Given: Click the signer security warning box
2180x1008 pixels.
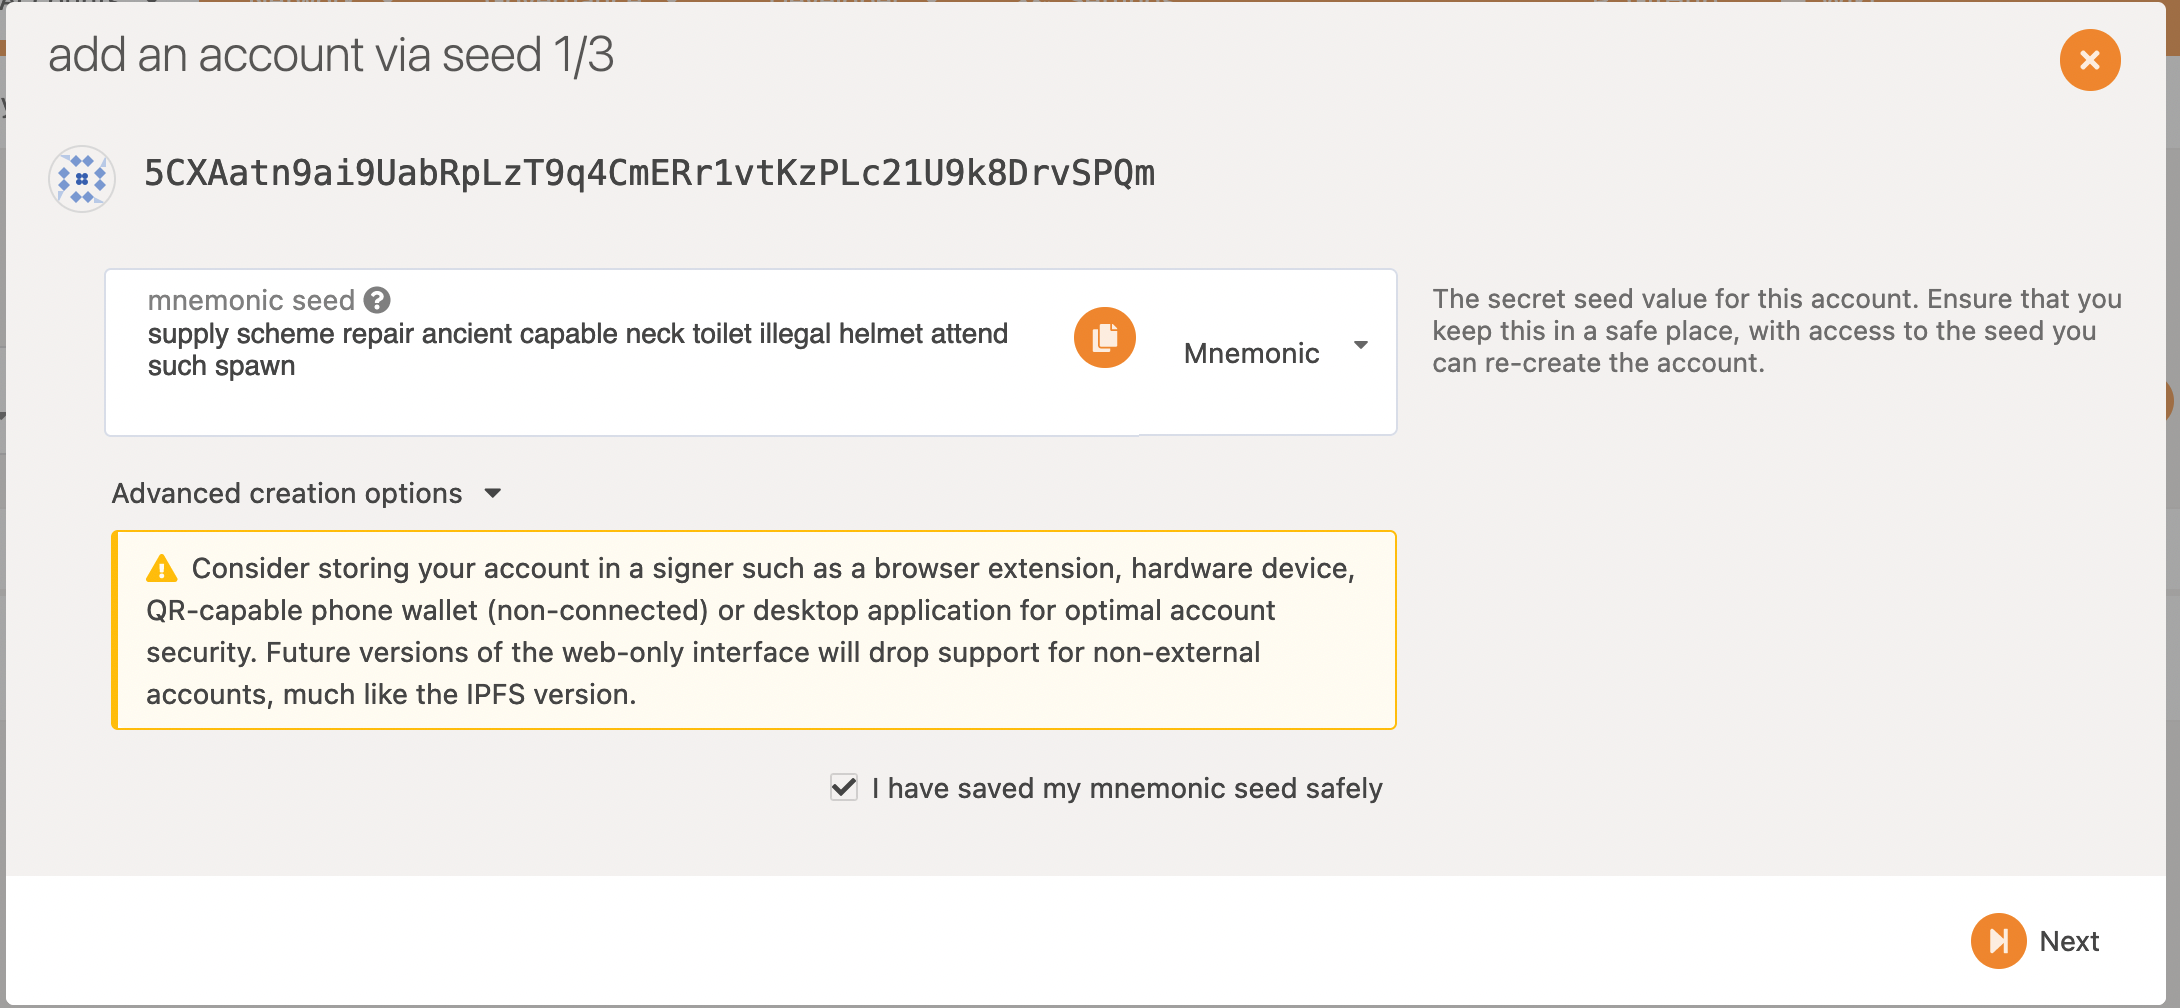Looking at the screenshot, I should 754,630.
